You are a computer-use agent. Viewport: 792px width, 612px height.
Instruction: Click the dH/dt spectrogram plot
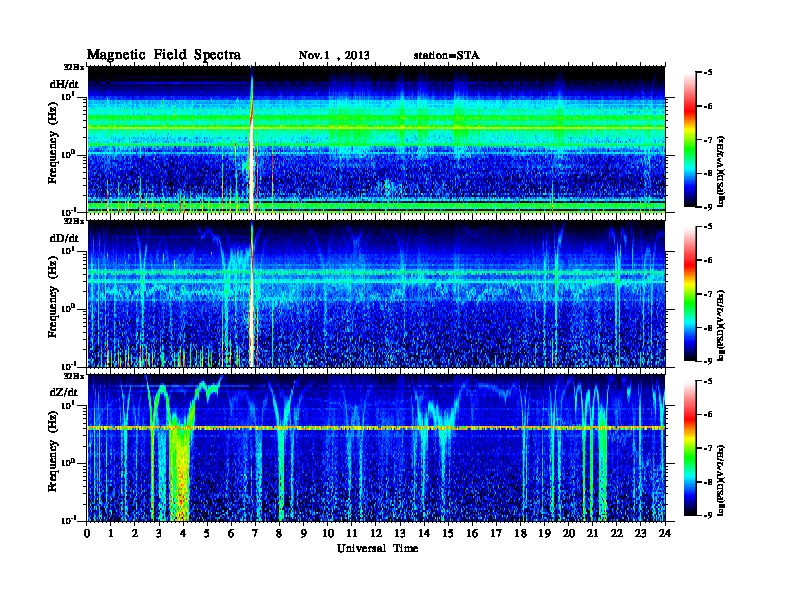(376, 140)
